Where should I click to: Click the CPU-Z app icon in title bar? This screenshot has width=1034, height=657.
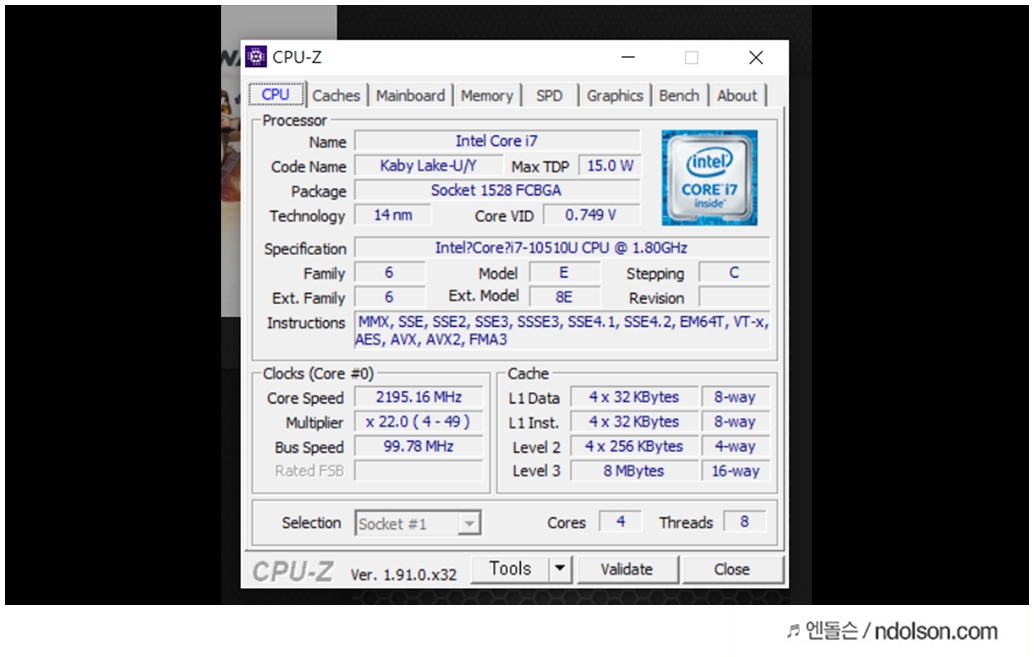pos(256,57)
